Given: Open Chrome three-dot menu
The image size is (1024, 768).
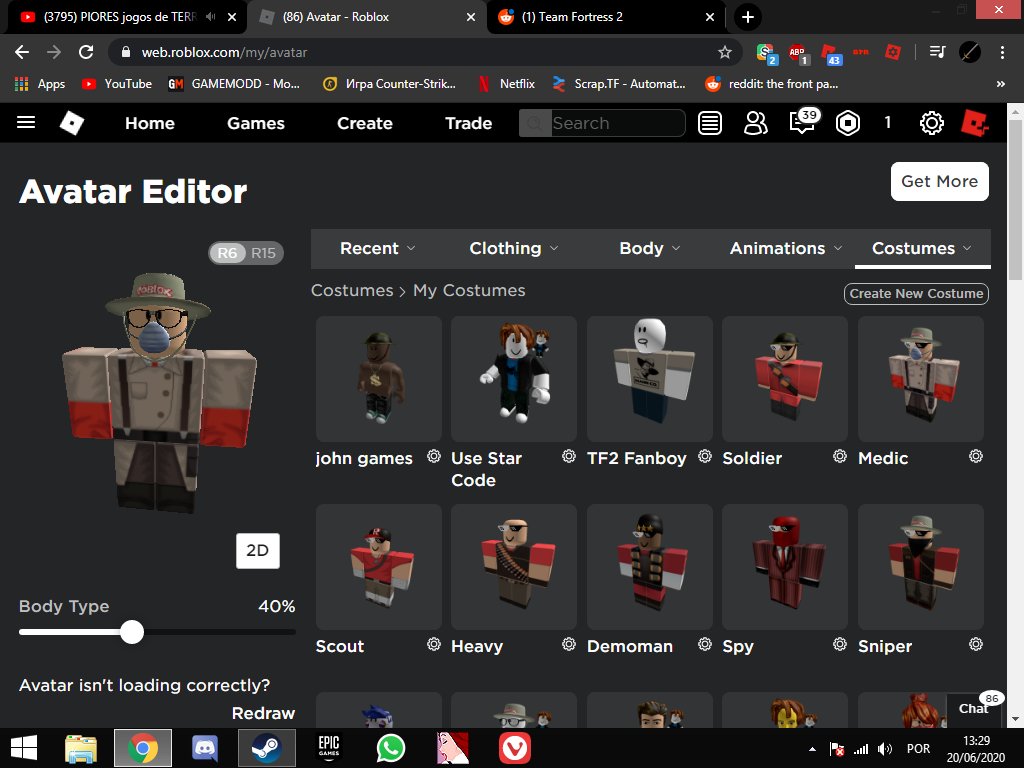Looking at the screenshot, I should pos(1002,52).
